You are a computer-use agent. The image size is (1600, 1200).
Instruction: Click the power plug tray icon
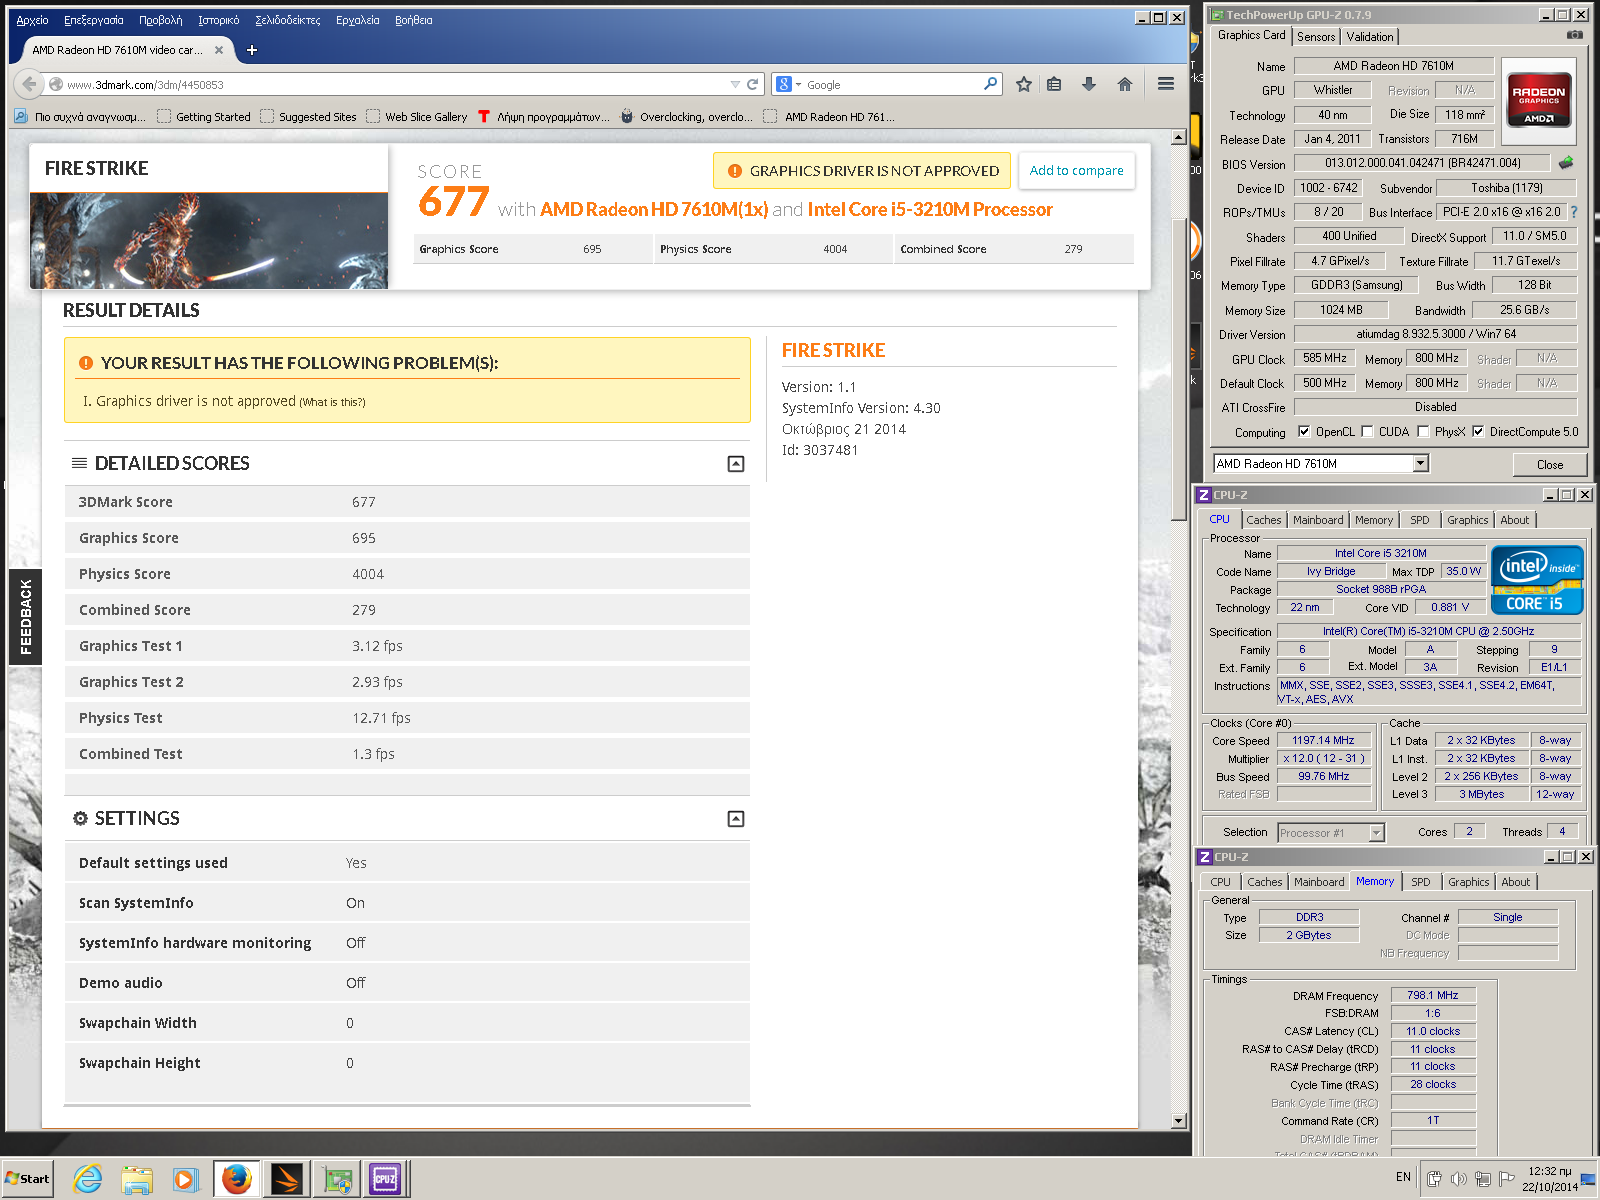1434,1179
